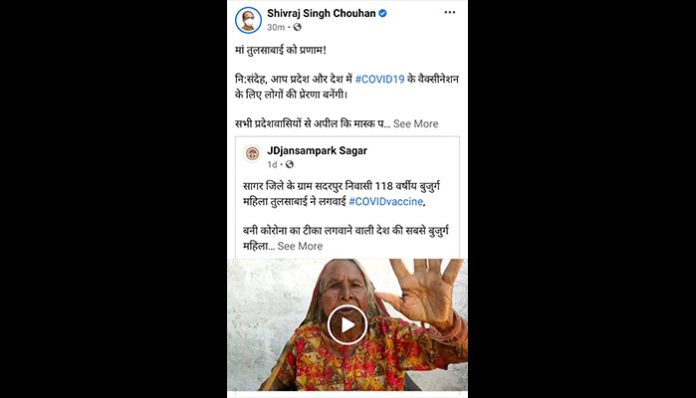Open the #COVID19 hashtag
Viewport: 696px width, 398px height.
click(380, 79)
